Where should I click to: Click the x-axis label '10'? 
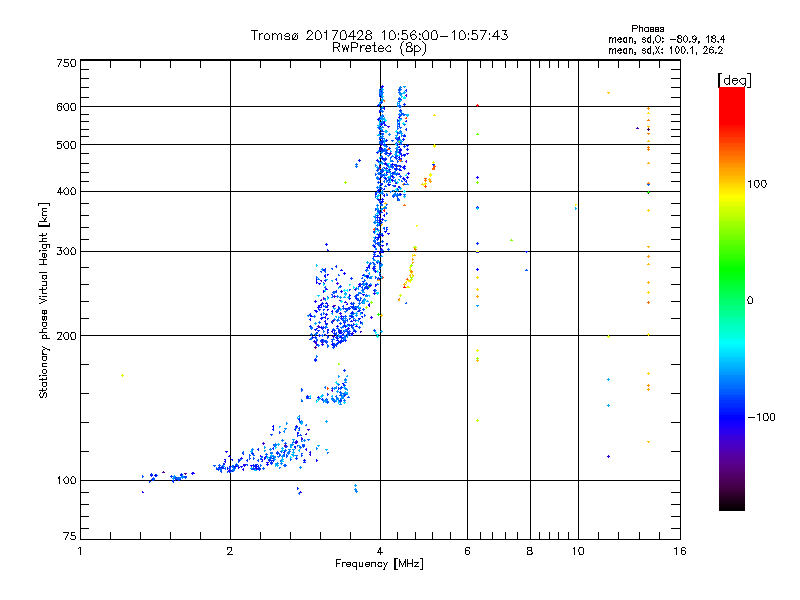578,551
